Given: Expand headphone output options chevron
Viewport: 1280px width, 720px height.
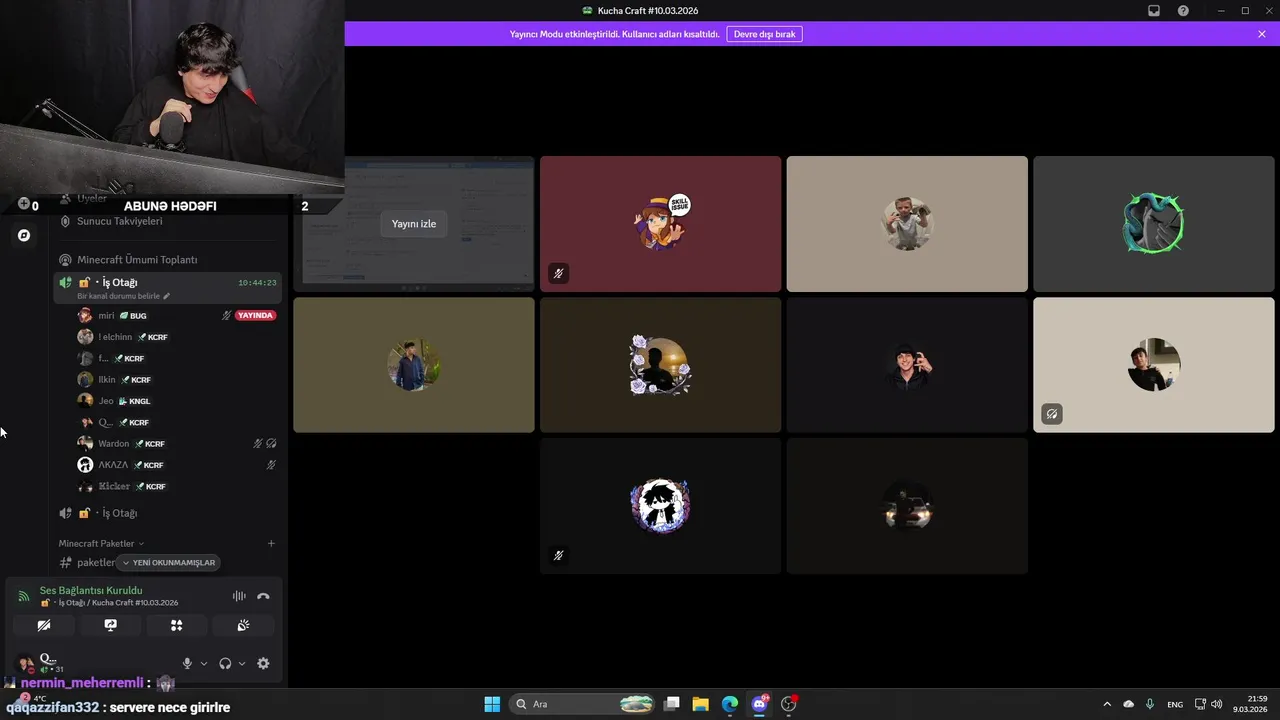Looking at the screenshot, I should coord(242,663).
